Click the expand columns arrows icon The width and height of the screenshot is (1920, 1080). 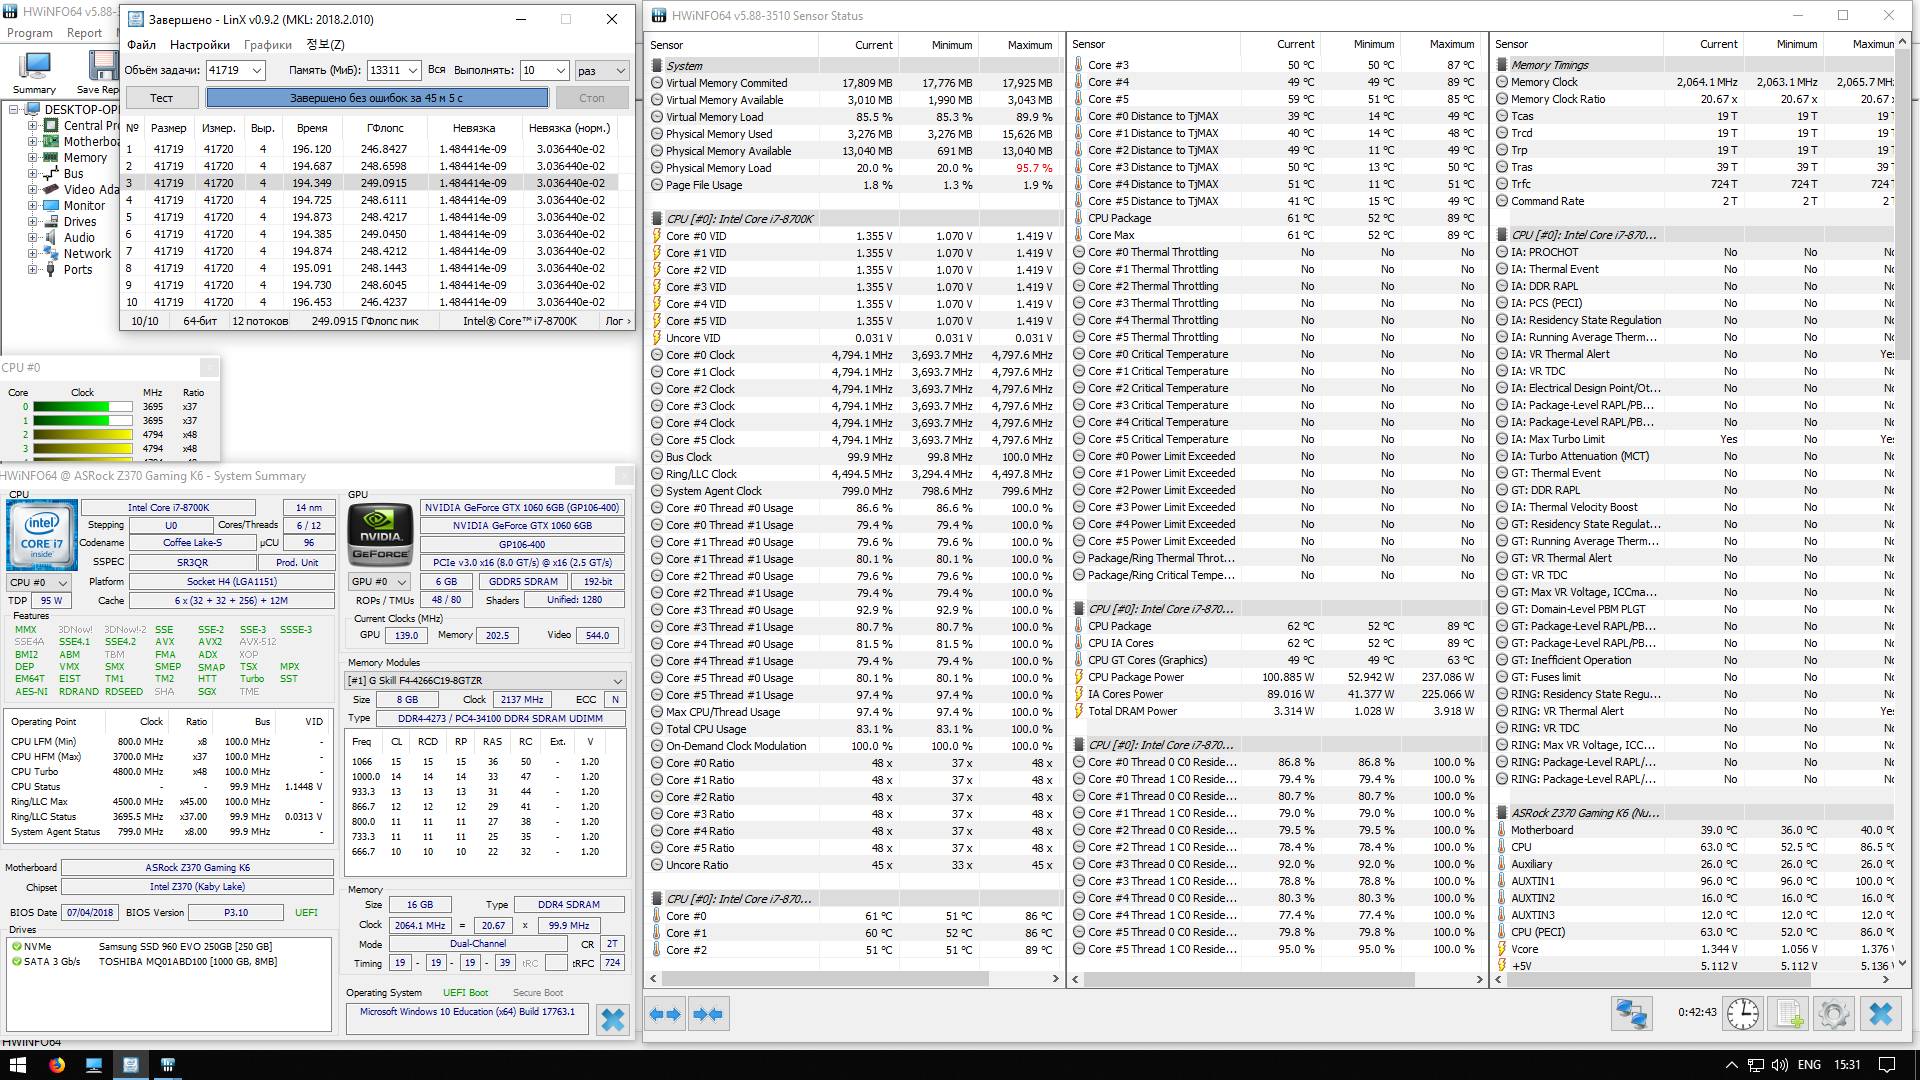(x=665, y=1014)
